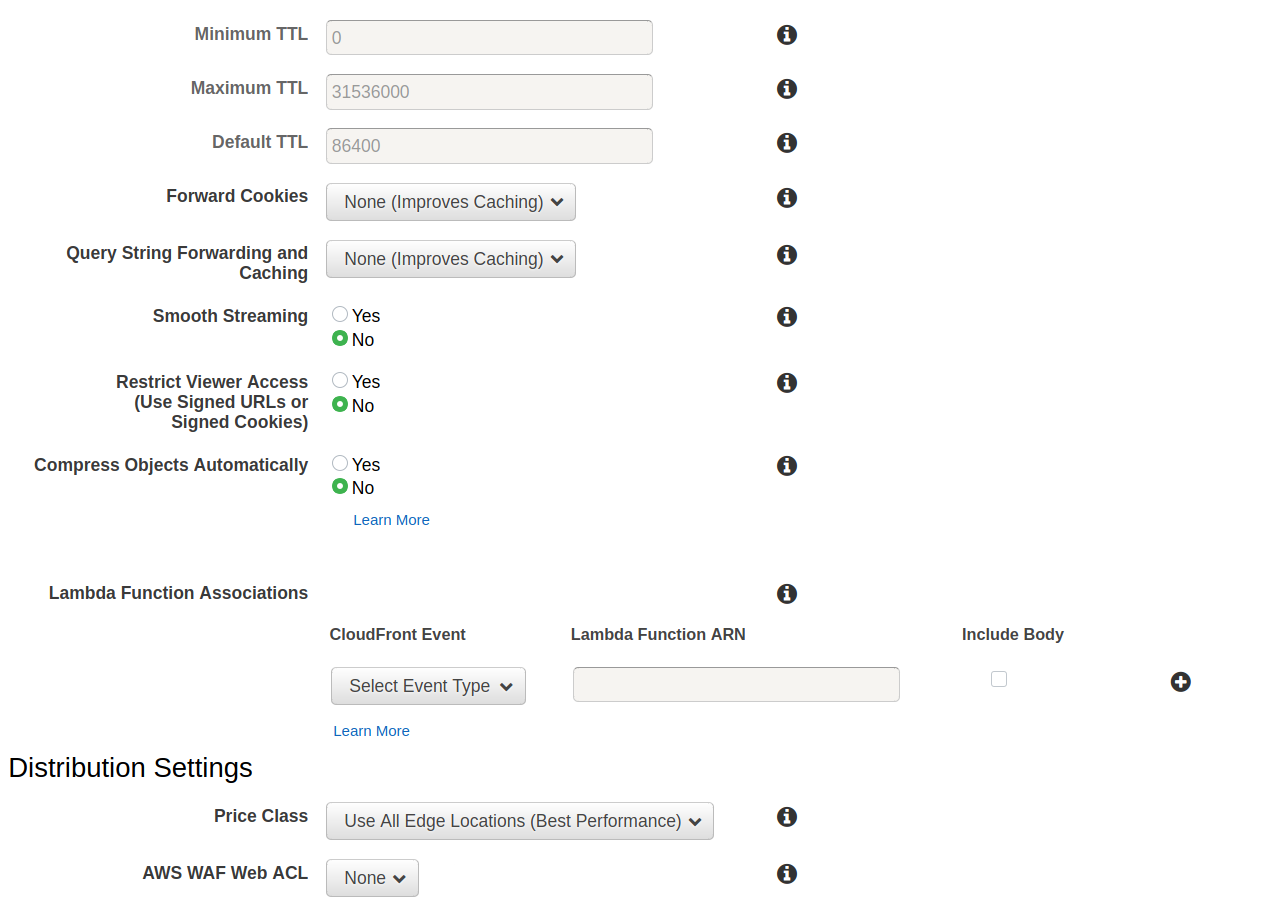1283x910 pixels.
Task: Show info for AWS WAF Web ACL
Action: click(x=787, y=874)
